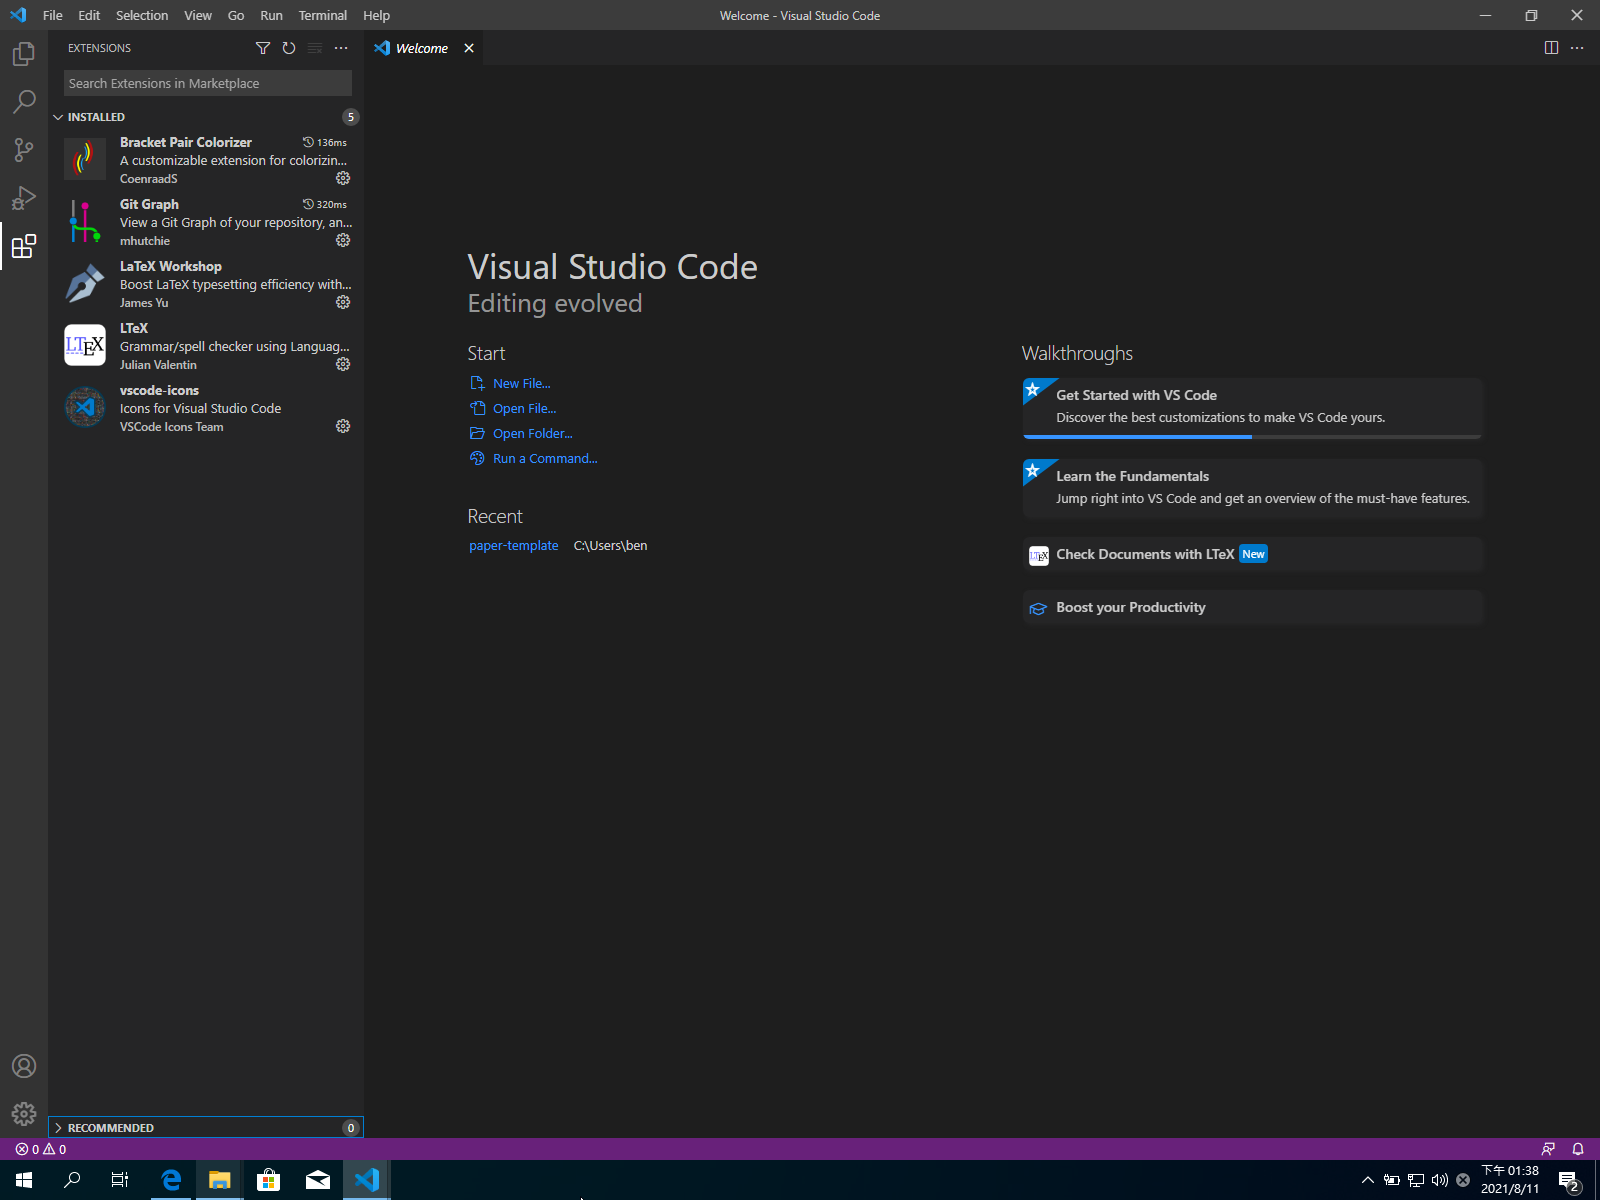
Task: Open the feedback icon in status bar
Action: coord(1548,1149)
